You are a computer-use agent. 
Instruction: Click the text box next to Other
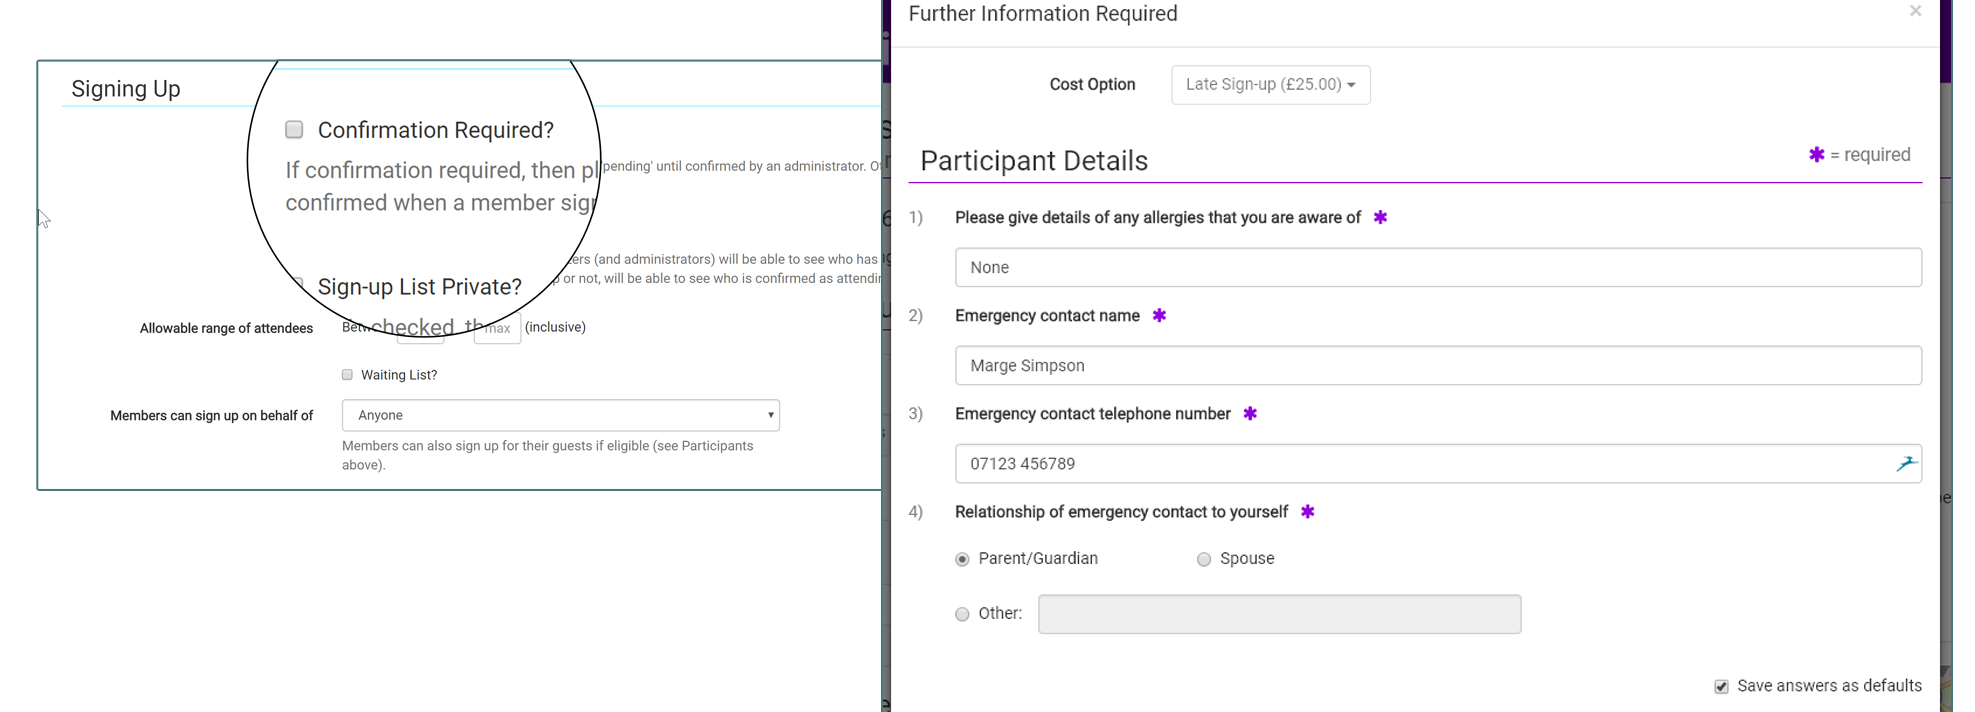[x=1279, y=614]
